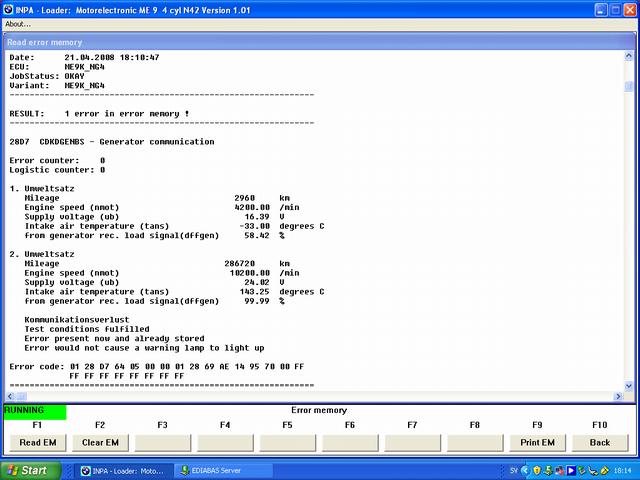Expand hidden tray icons with the arrow
Image resolution: width=640 pixels, height=480 pixels.
[x=525, y=470]
